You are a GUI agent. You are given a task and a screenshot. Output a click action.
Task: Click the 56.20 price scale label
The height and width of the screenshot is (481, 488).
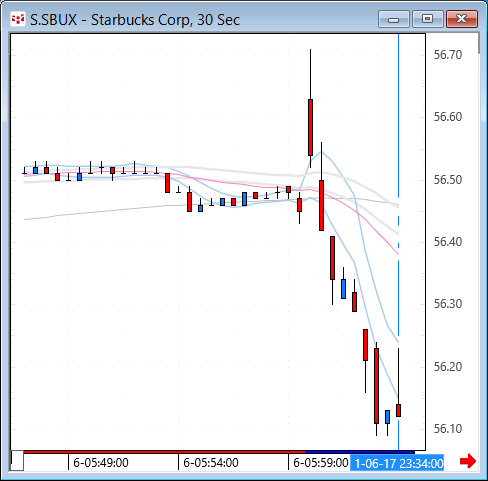coord(448,367)
